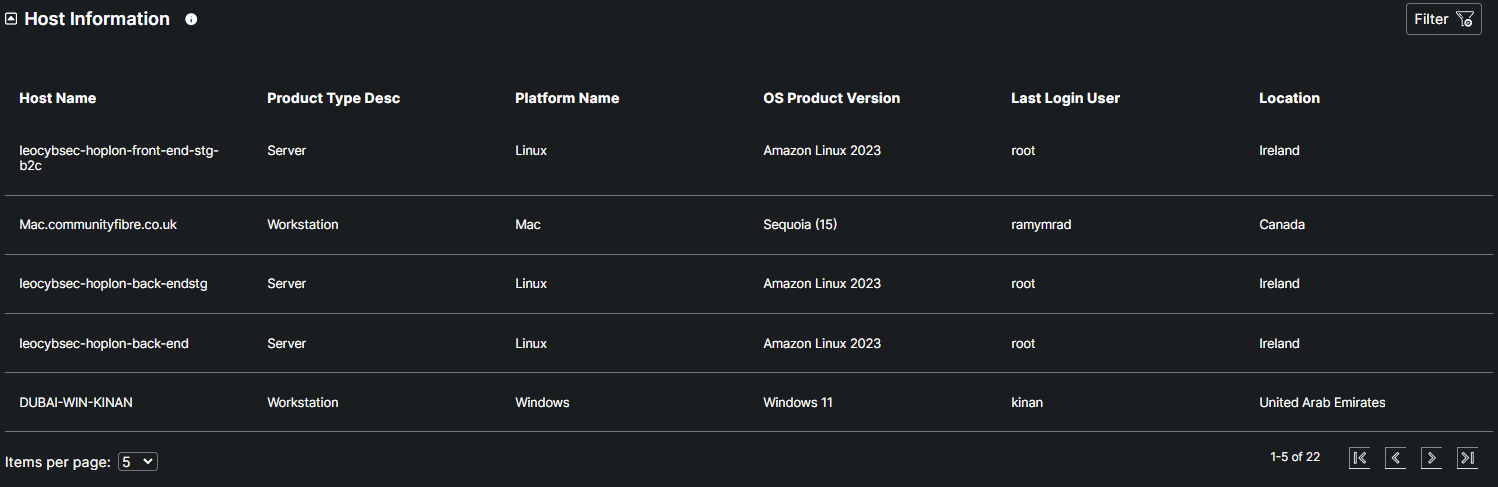
Task: Sort by Platform Name column
Action: point(567,98)
